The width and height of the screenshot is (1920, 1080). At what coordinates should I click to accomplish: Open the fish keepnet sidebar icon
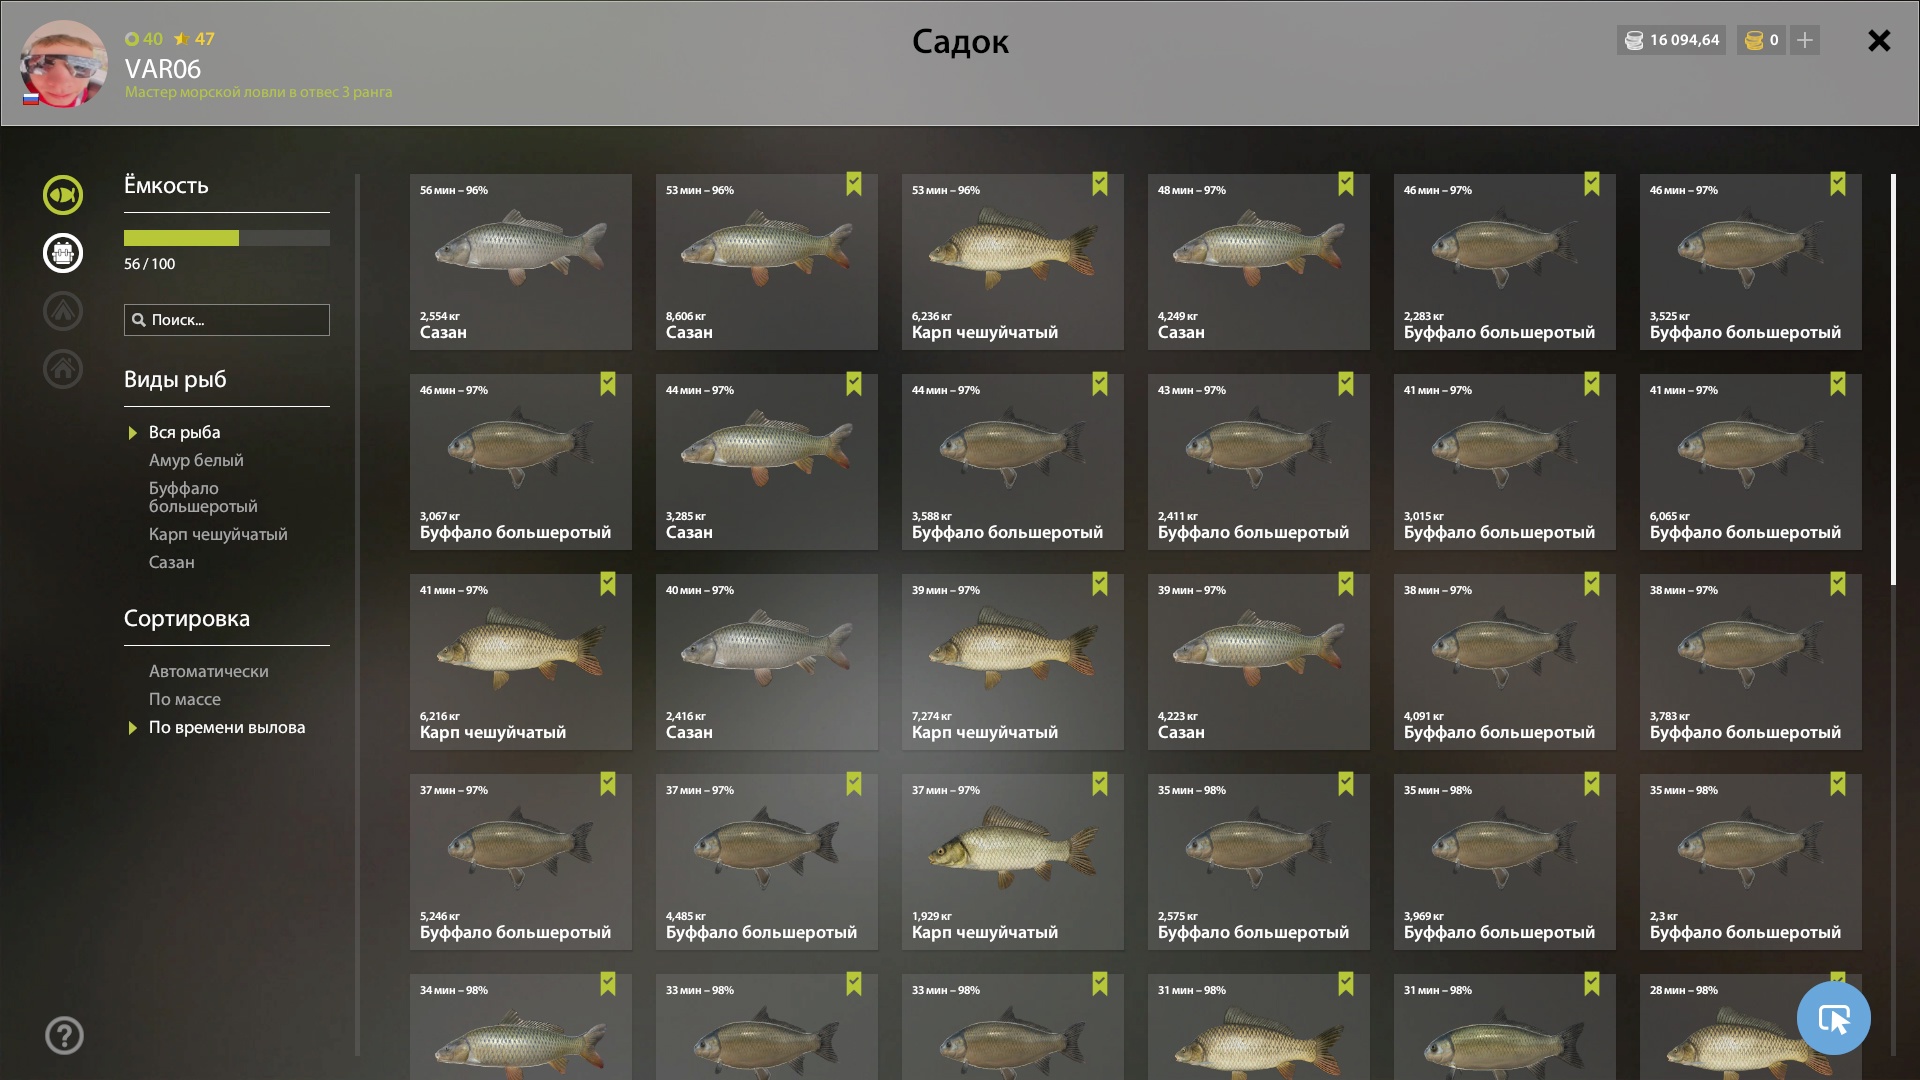pyautogui.click(x=63, y=195)
